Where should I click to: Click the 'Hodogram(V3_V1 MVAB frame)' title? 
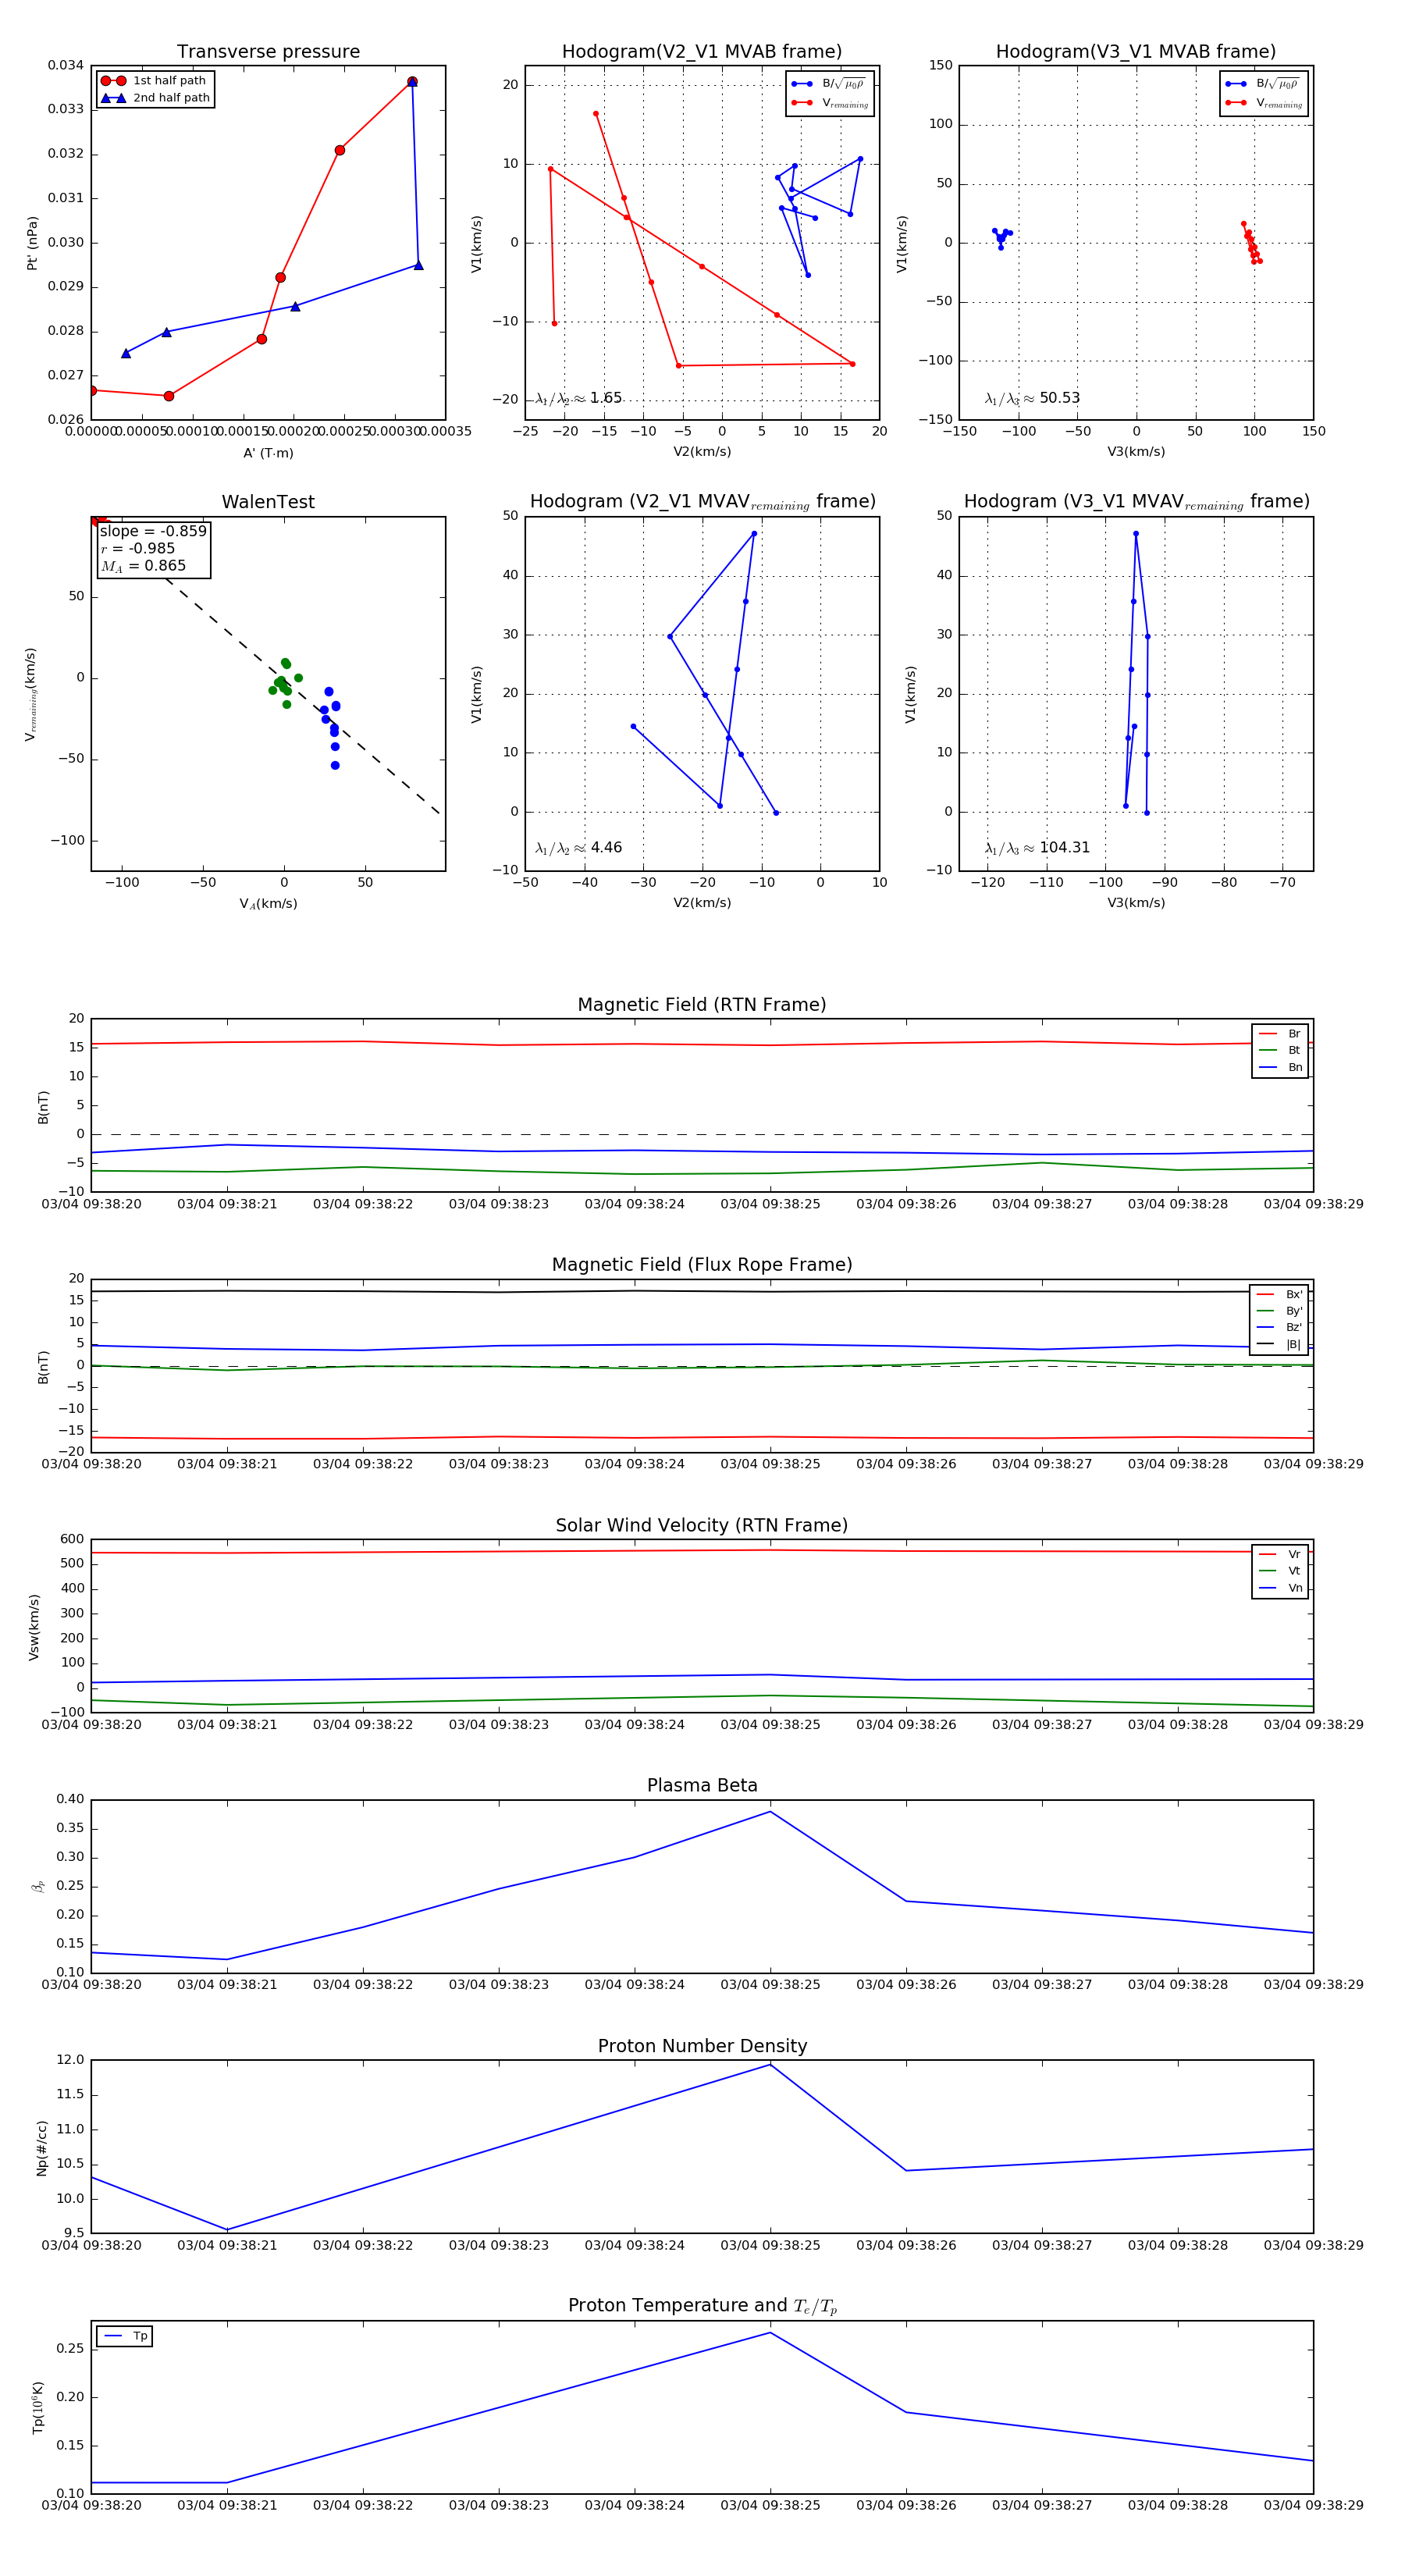coord(1136,52)
